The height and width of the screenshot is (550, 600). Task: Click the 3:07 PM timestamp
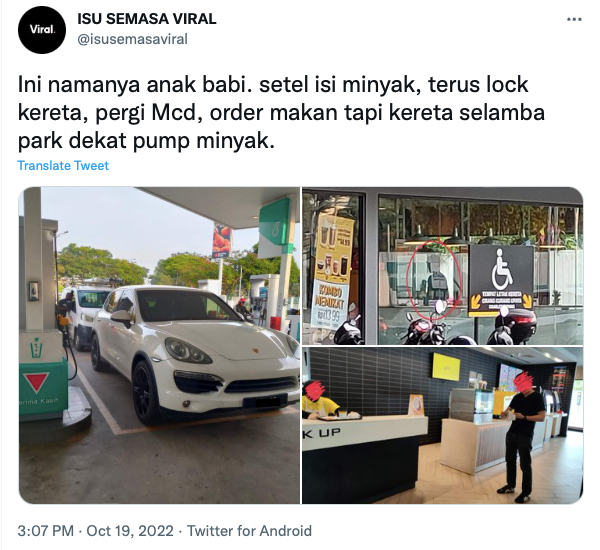pos(46,531)
